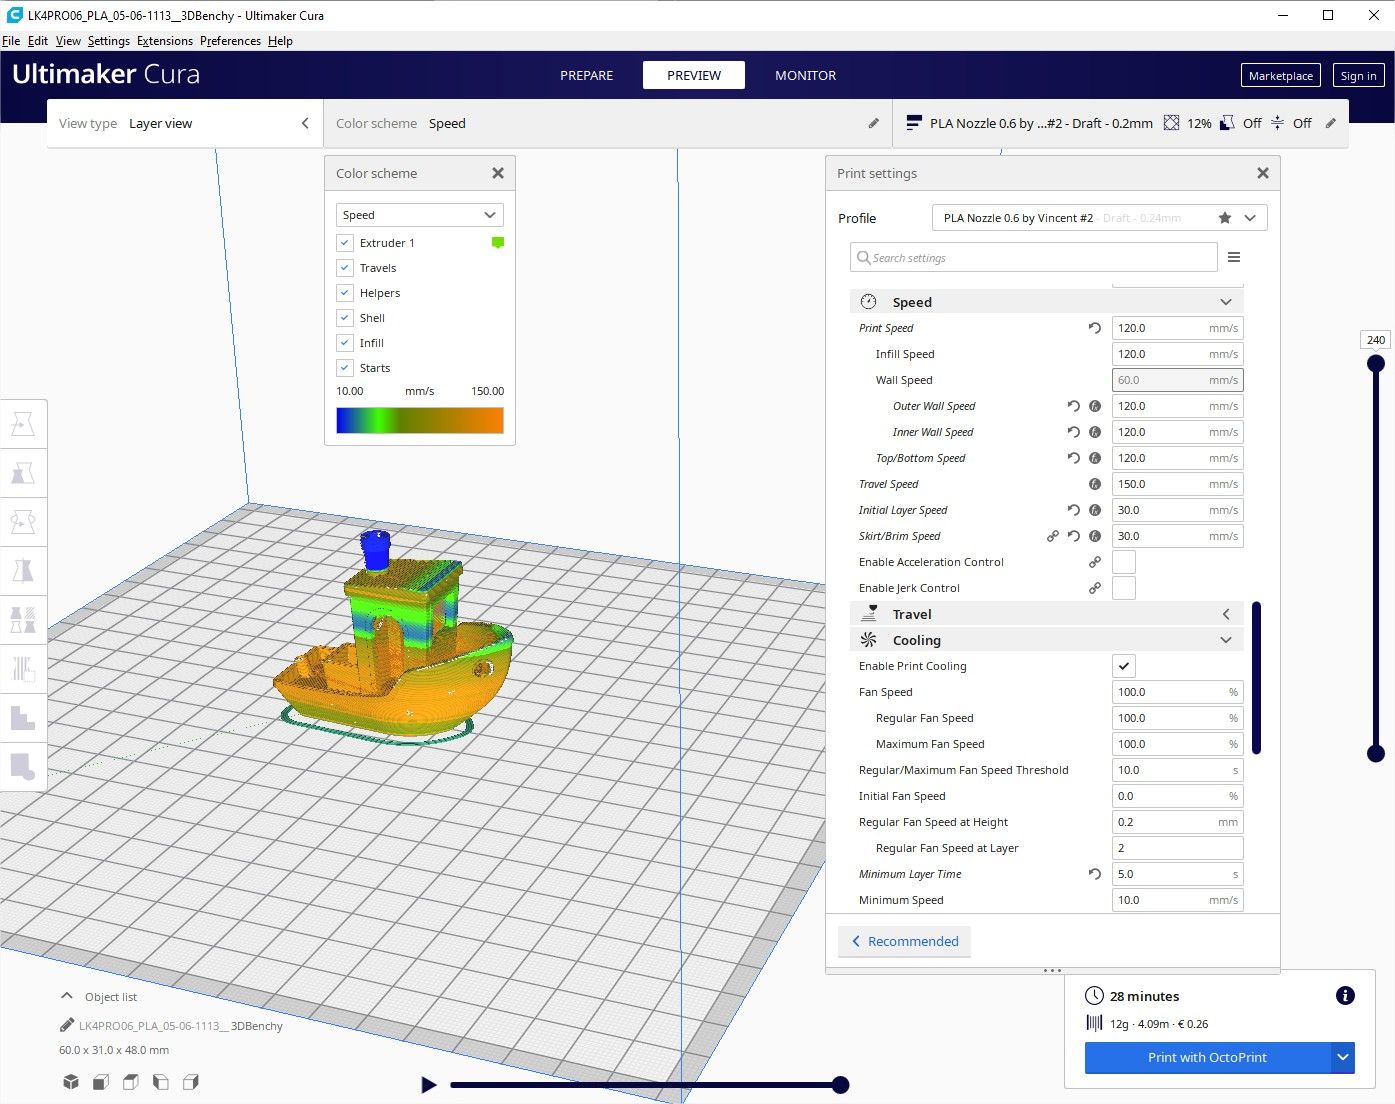The height and width of the screenshot is (1104, 1395).
Task: Open the Speed color scheme dropdown
Action: 420,215
